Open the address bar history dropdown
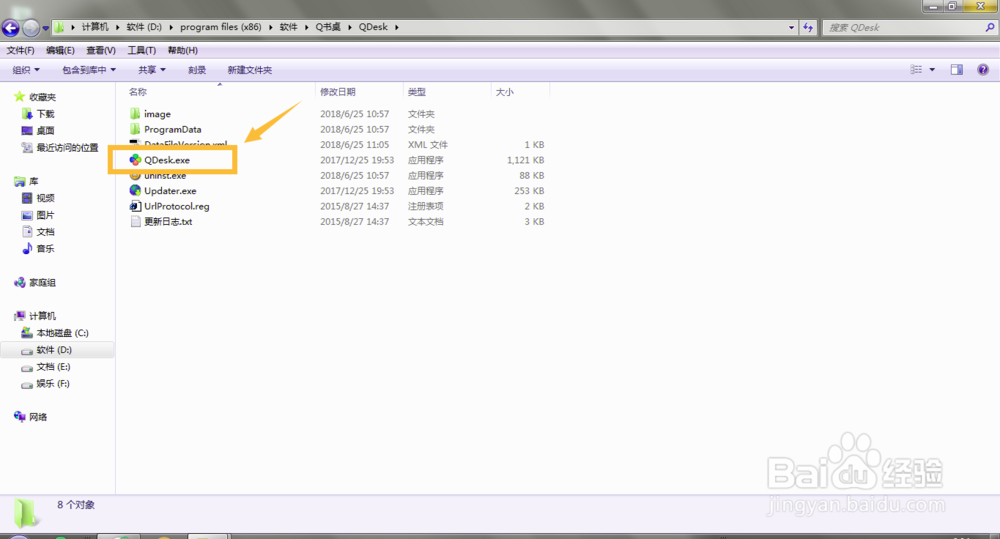Image resolution: width=1000 pixels, height=539 pixels. click(791, 27)
